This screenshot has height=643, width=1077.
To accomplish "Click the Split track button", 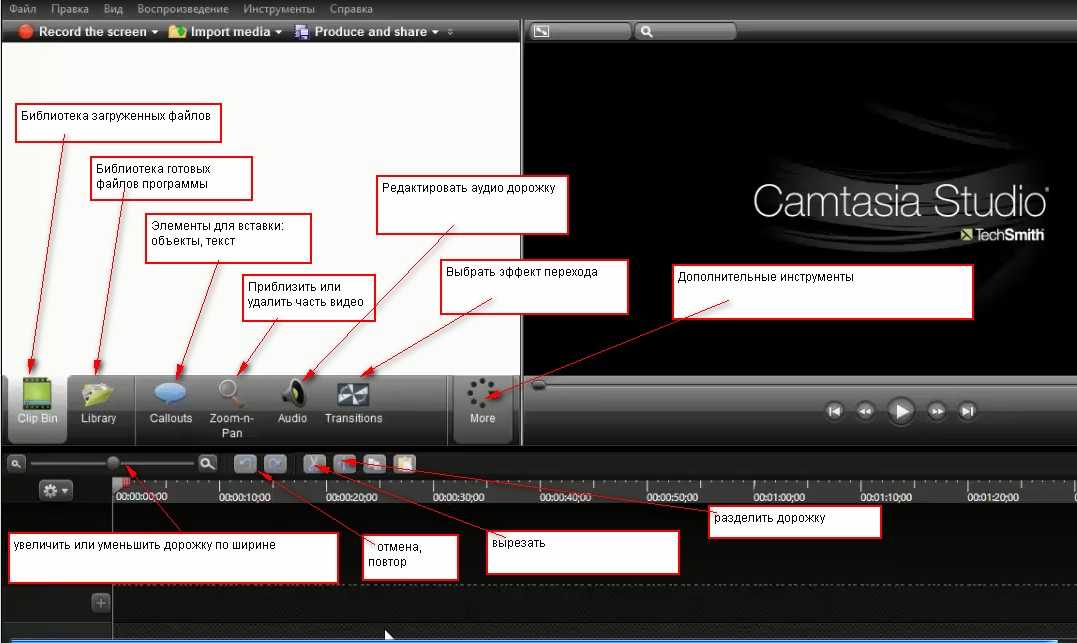I will tap(345, 464).
